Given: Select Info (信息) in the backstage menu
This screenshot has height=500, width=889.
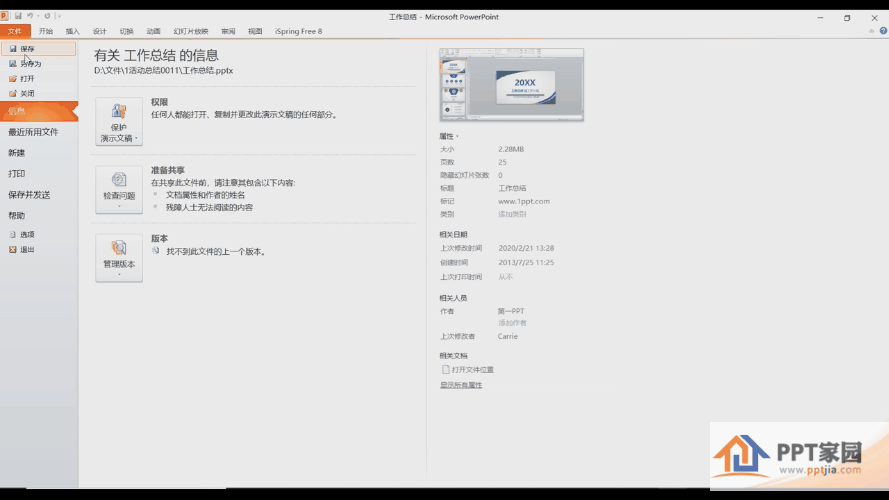Looking at the screenshot, I should point(39,111).
